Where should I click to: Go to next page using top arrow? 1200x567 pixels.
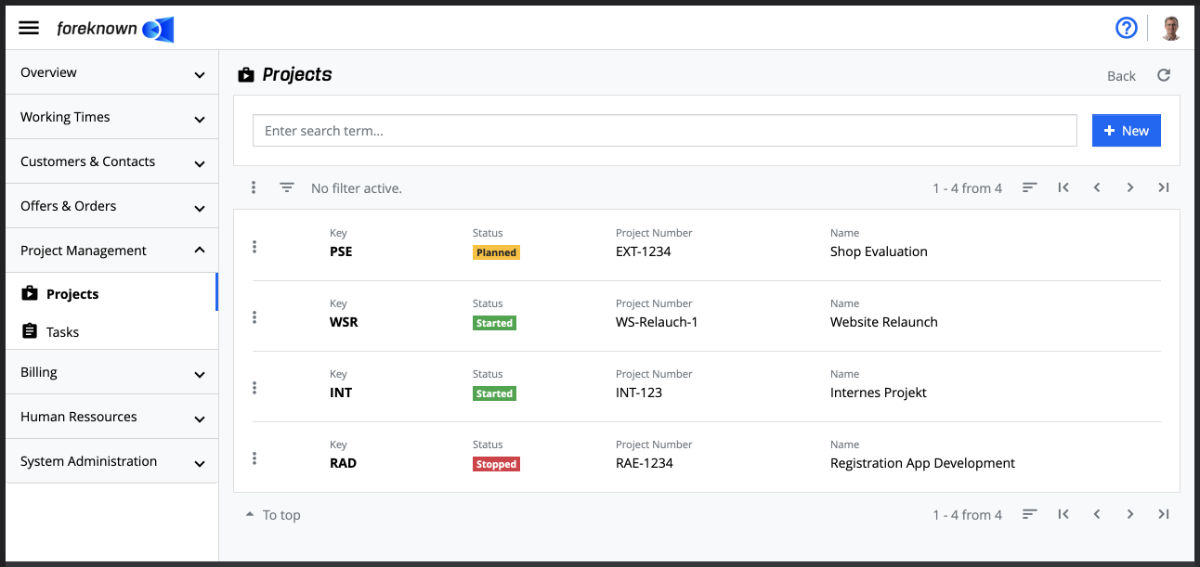coord(1130,188)
